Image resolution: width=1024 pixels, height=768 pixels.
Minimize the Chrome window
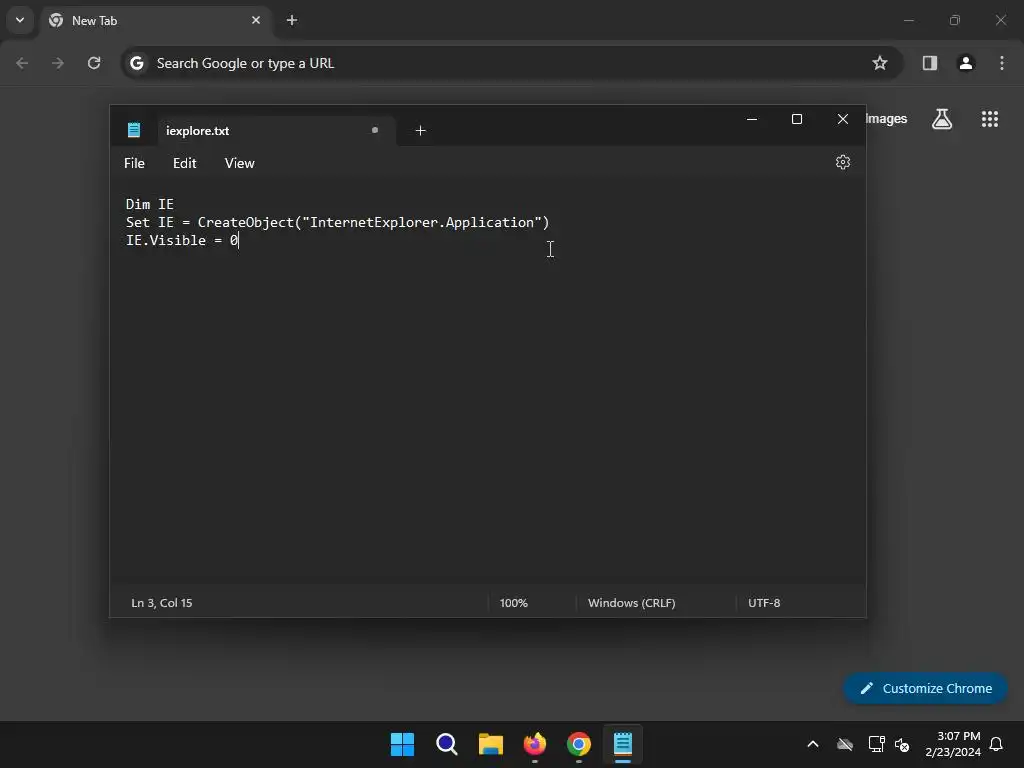coord(908,20)
